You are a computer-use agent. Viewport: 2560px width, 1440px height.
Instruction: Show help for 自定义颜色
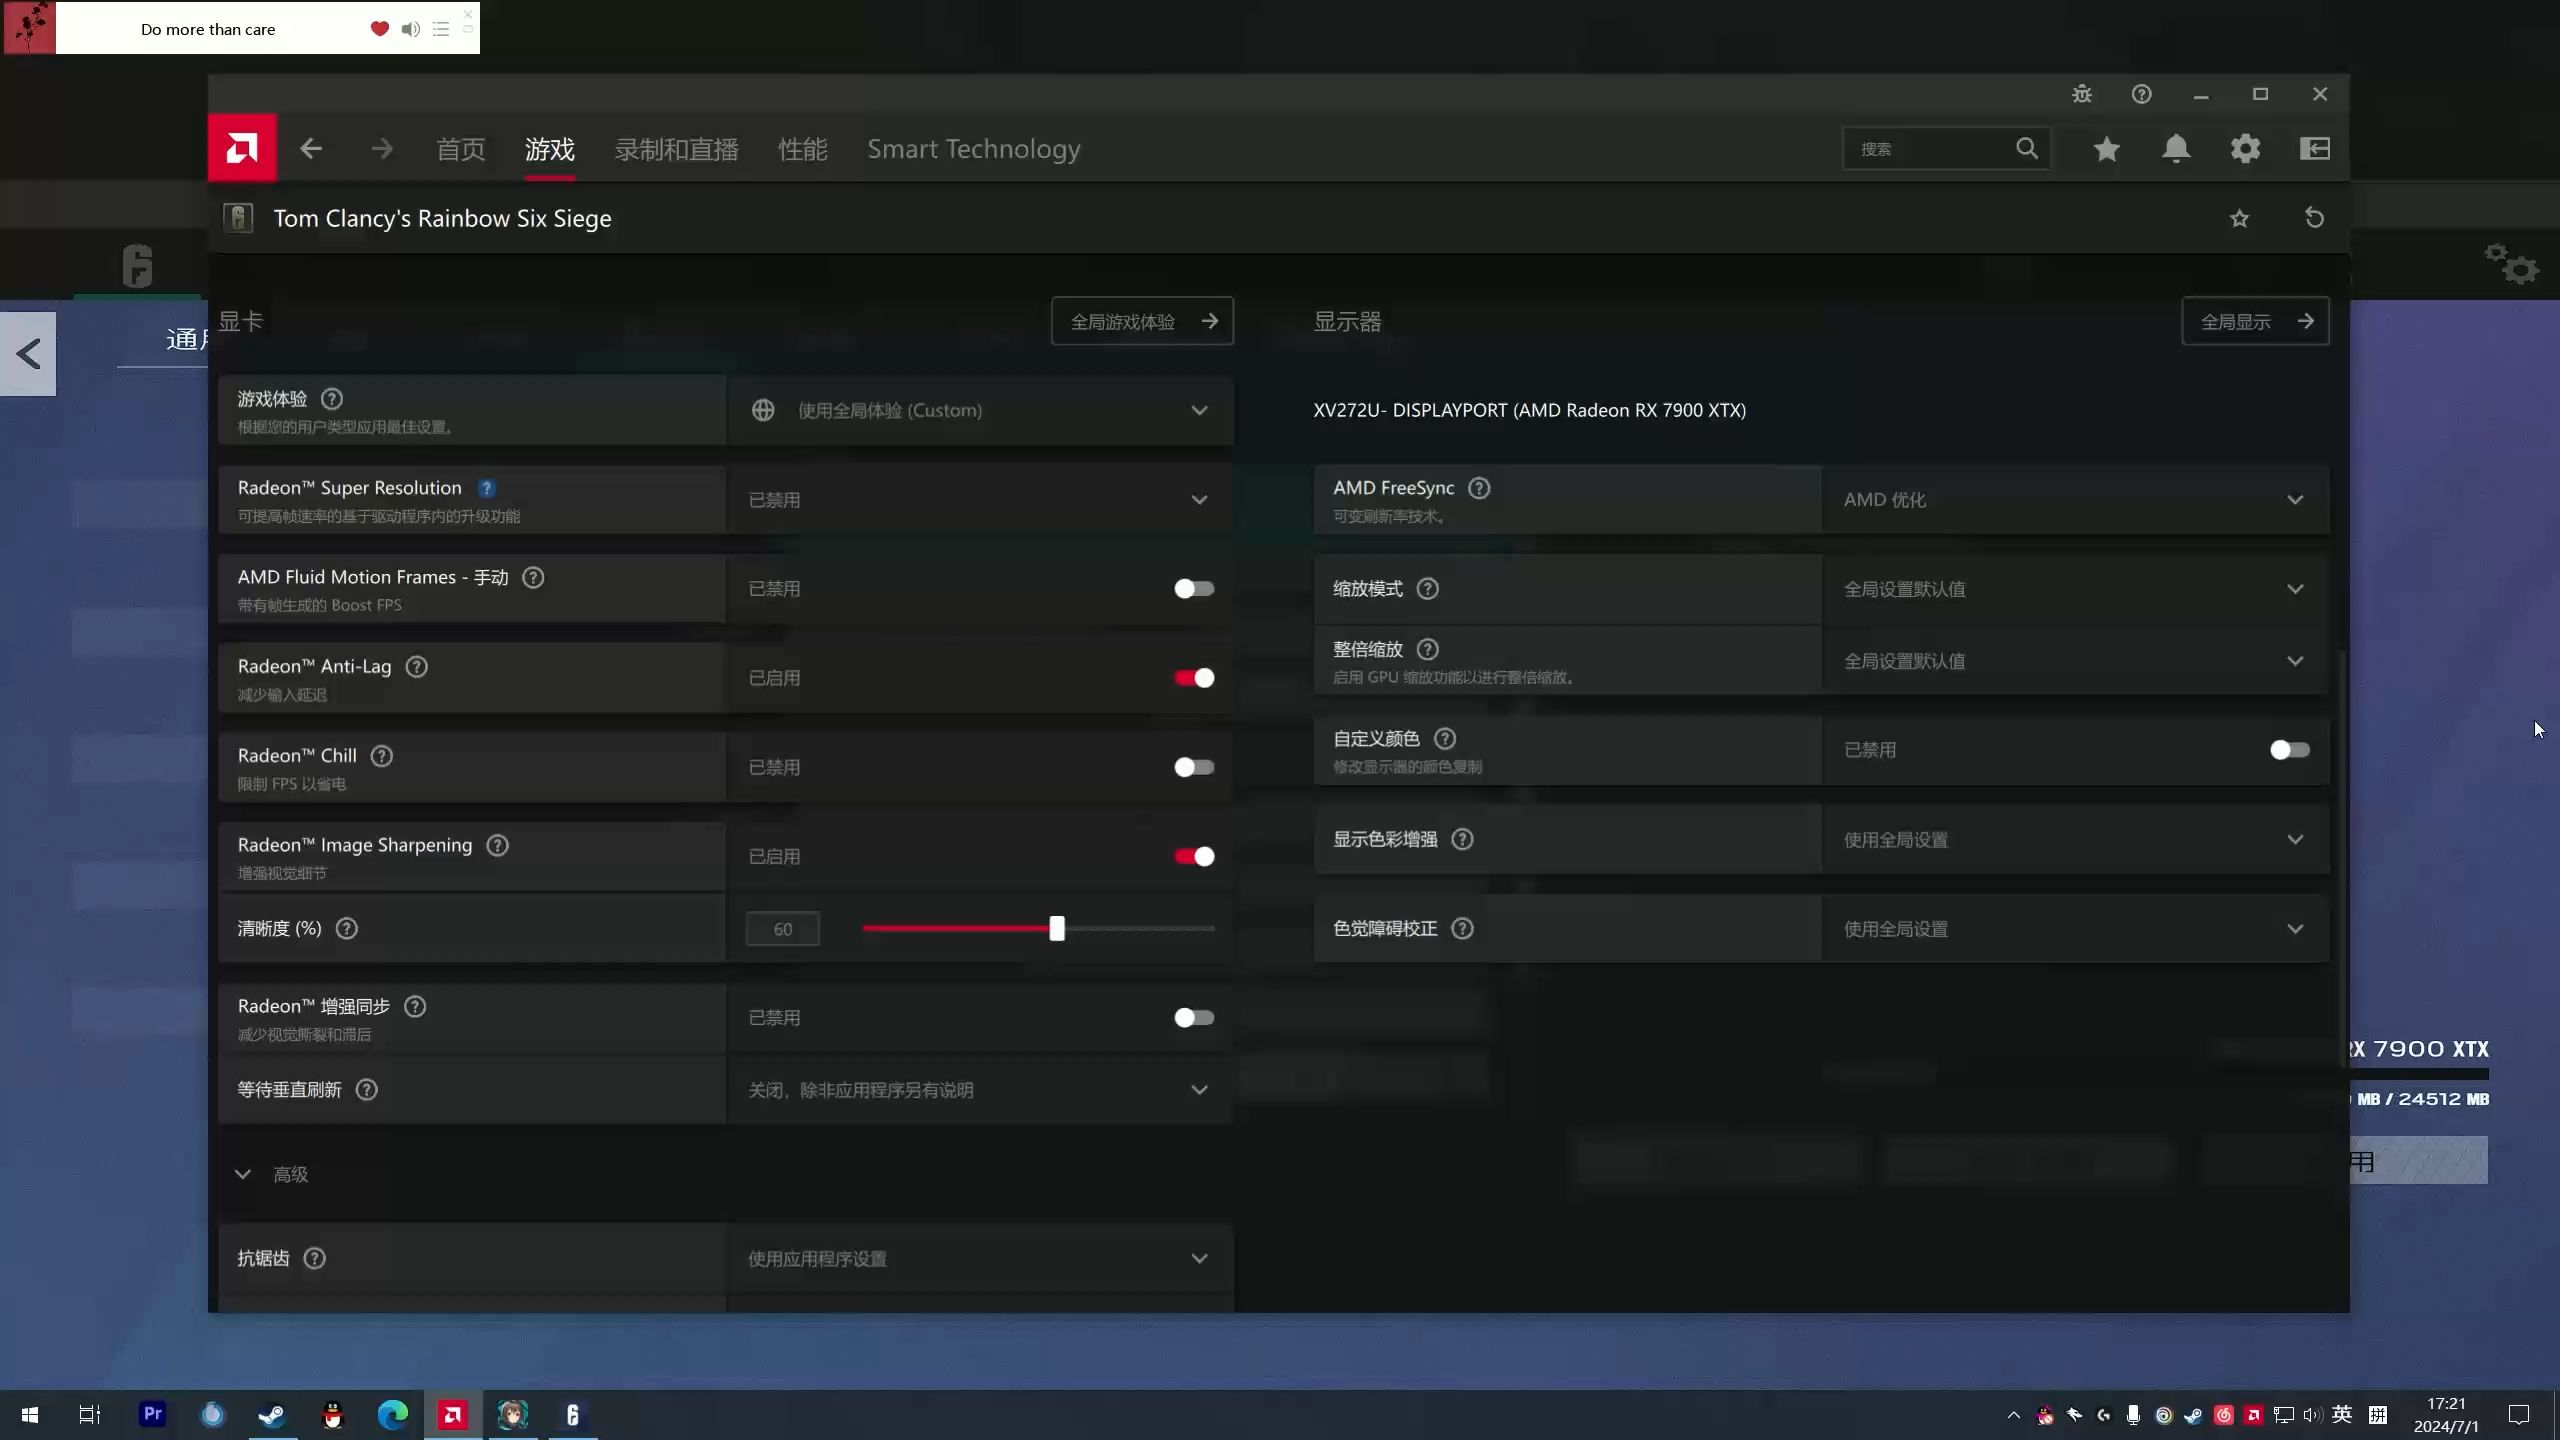click(x=1445, y=738)
